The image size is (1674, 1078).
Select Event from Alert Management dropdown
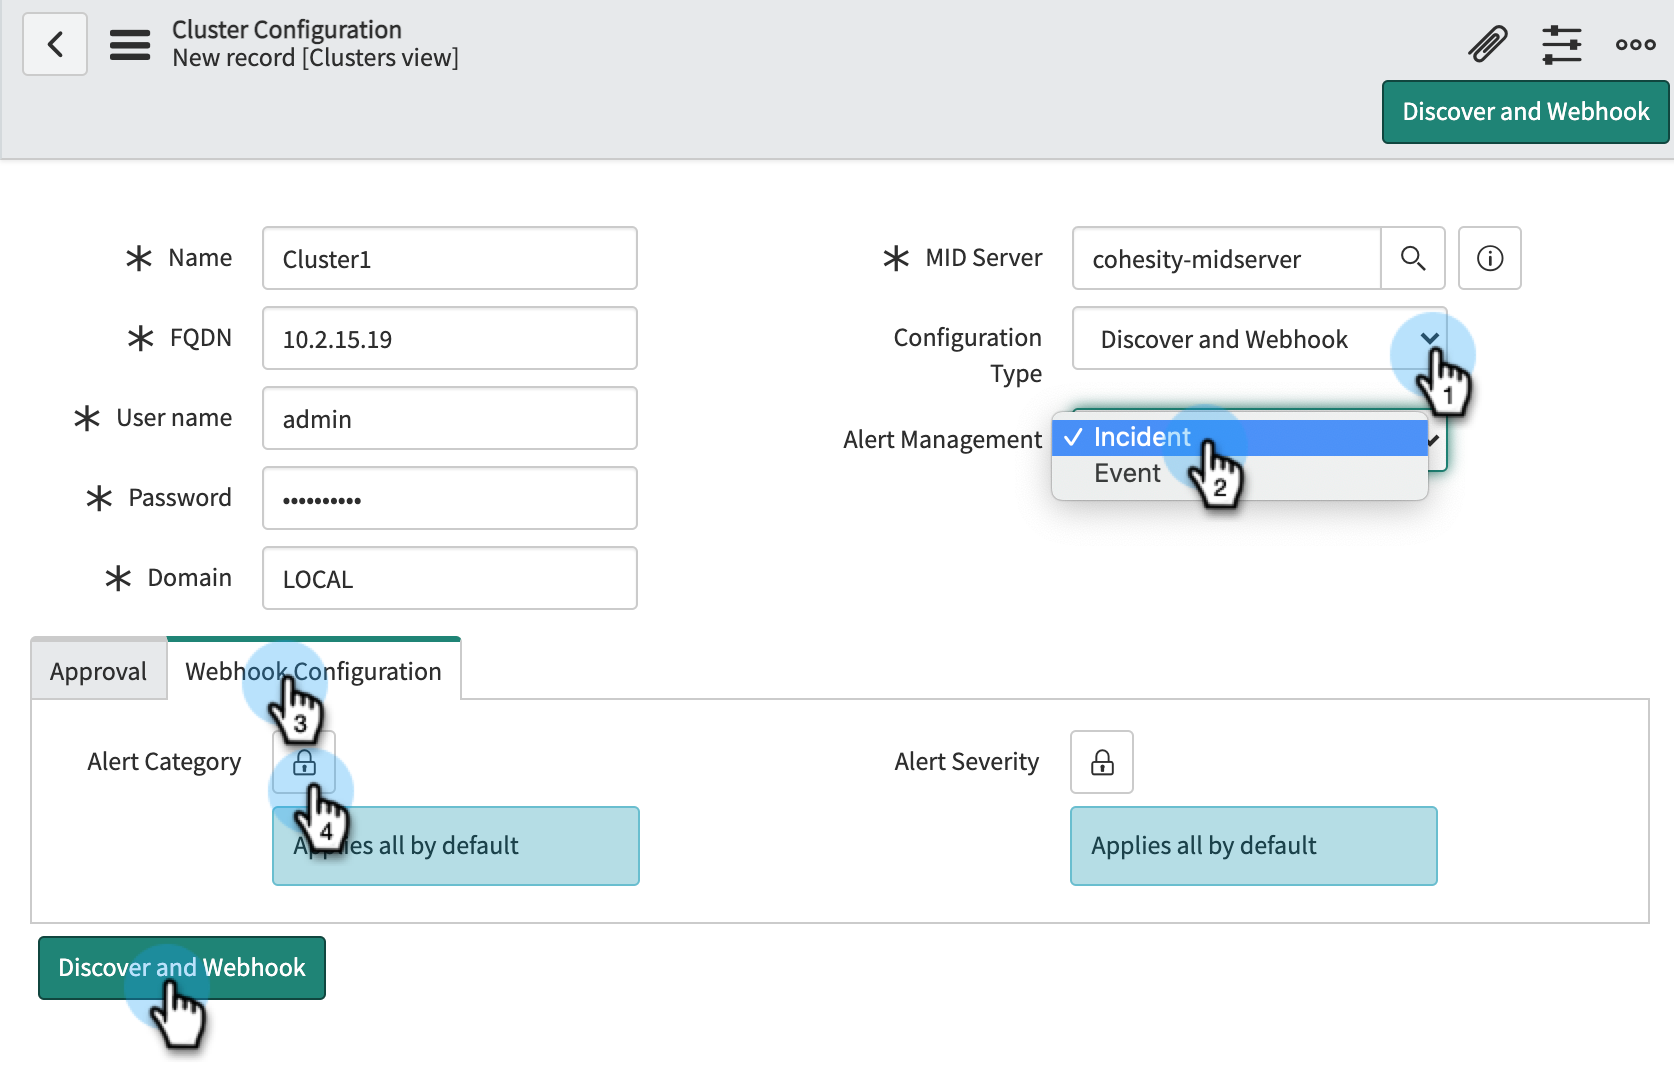[x=1127, y=473]
